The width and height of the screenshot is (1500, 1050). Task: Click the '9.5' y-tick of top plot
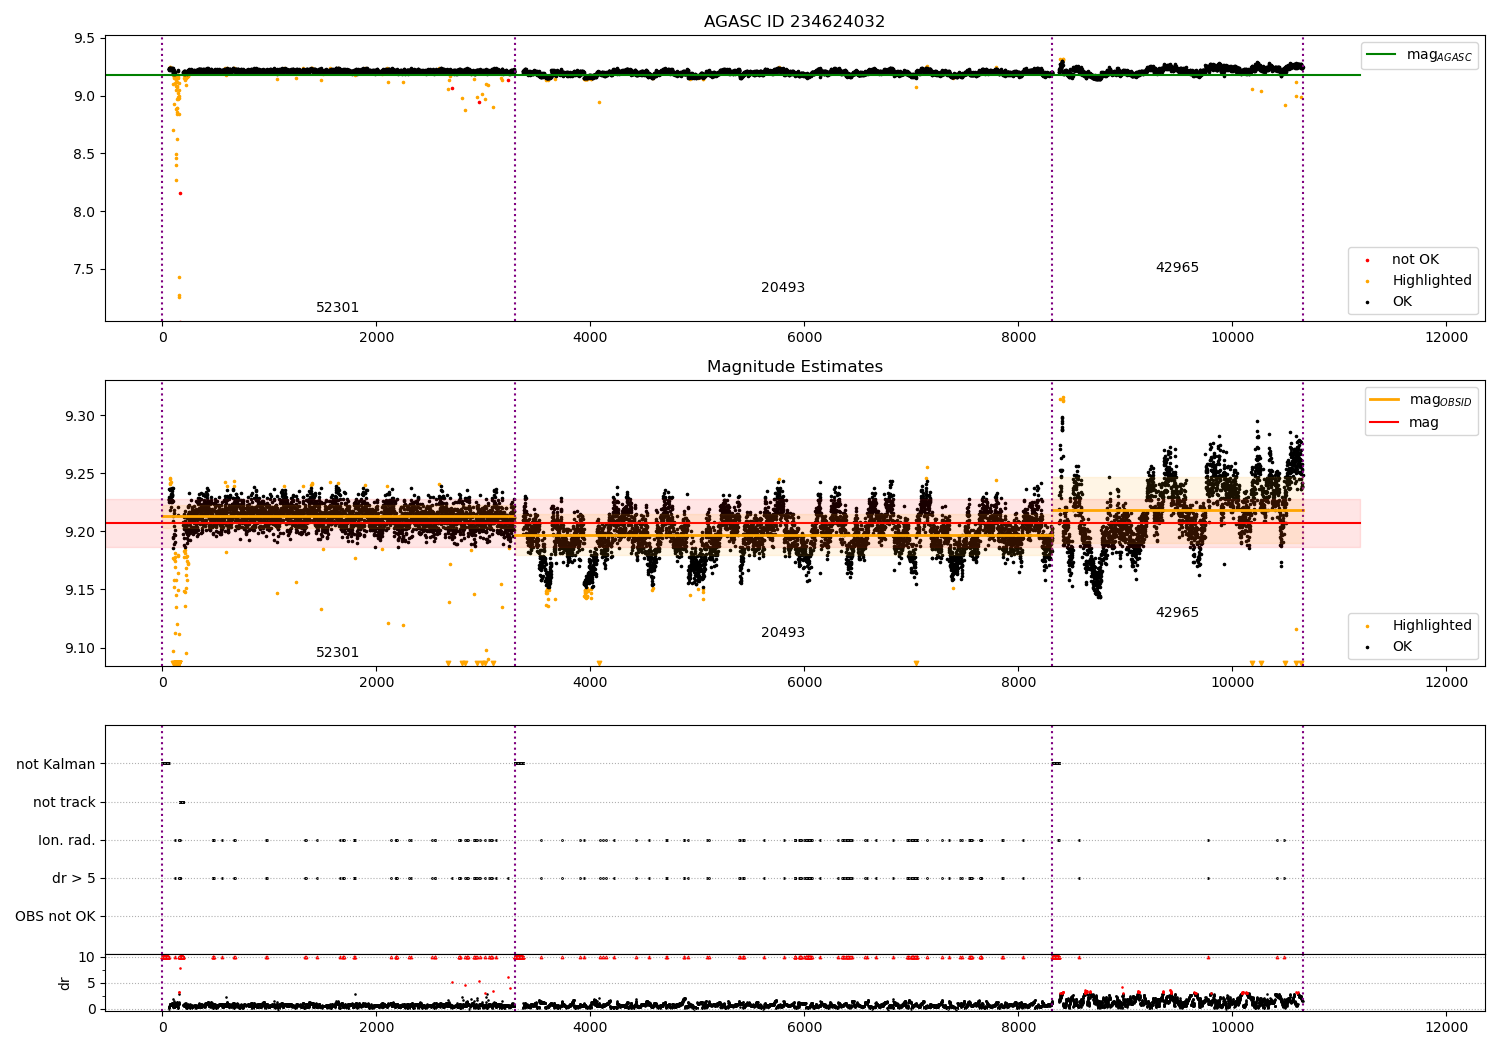click(85, 39)
